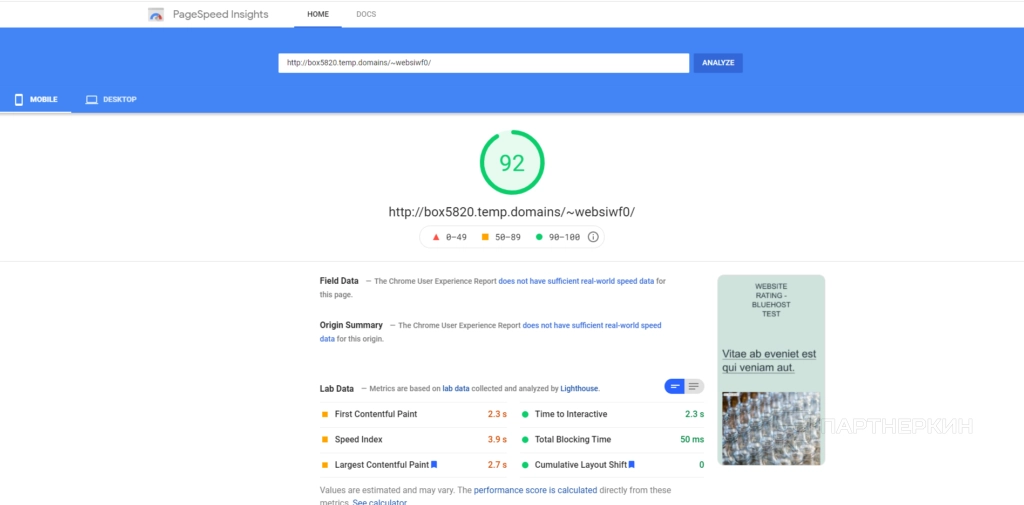The height and width of the screenshot is (505, 1024).
Task: Click the ANALYZE button
Action: coord(718,63)
